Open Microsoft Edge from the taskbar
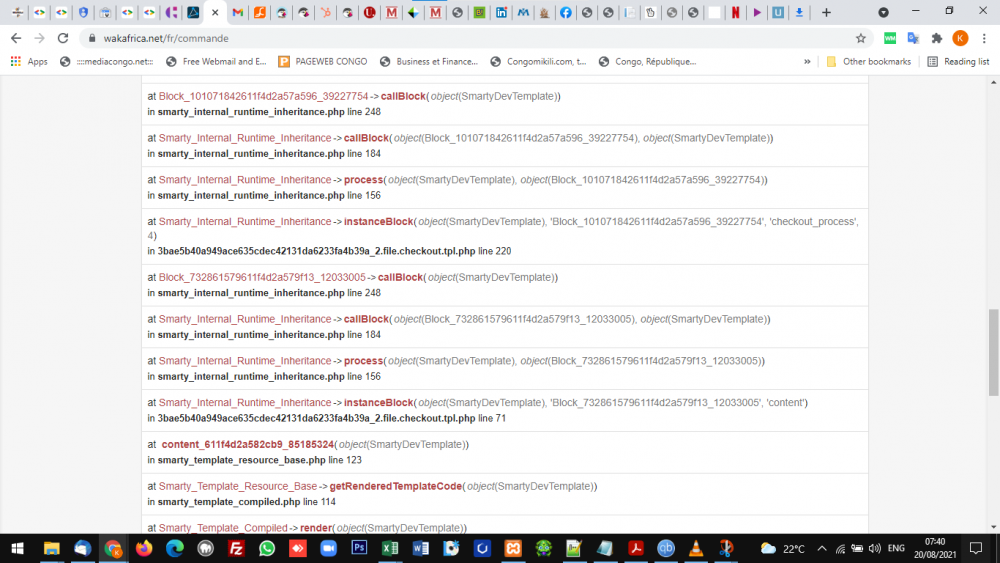 pyautogui.click(x=175, y=548)
